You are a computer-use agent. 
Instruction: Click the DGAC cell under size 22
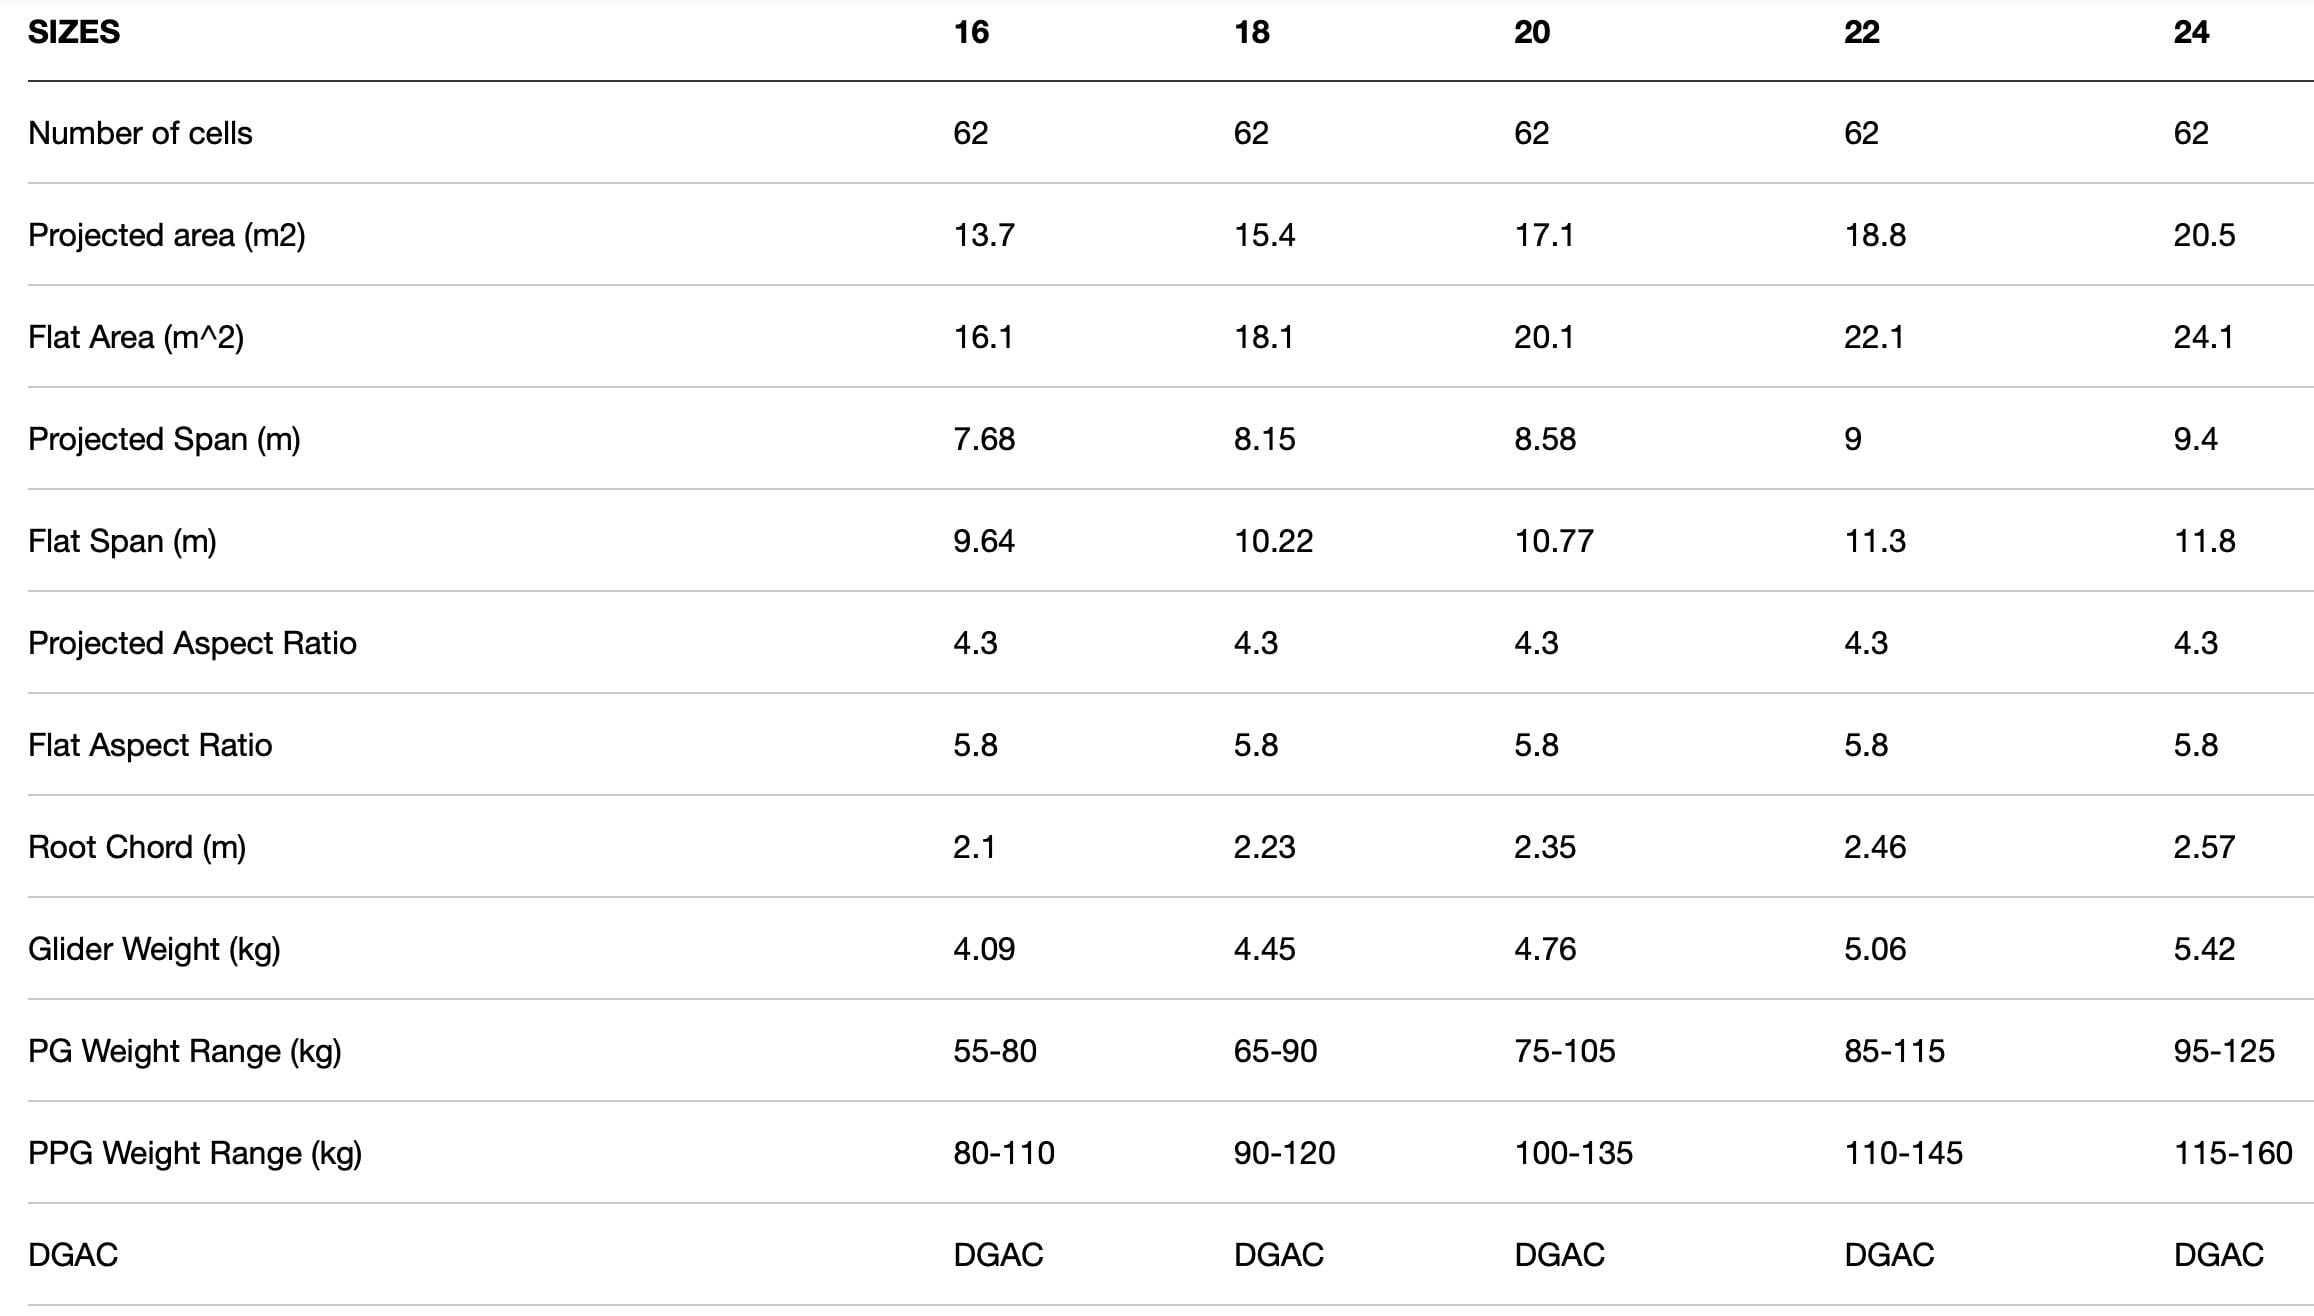click(x=1889, y=1255)
